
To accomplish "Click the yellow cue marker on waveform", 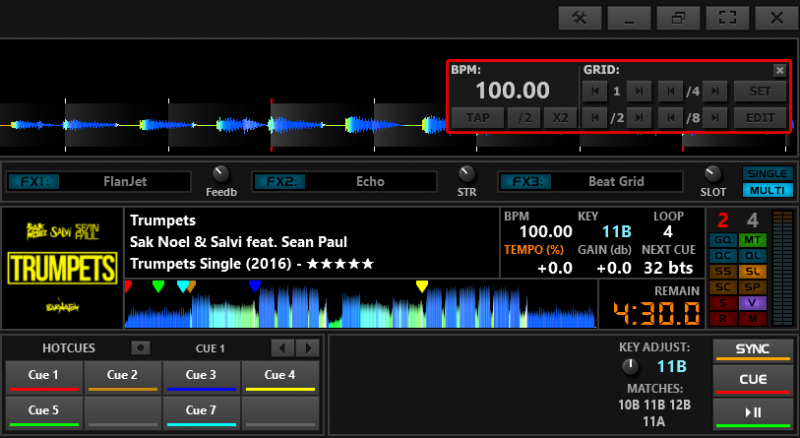I will (x=422, y=287).
